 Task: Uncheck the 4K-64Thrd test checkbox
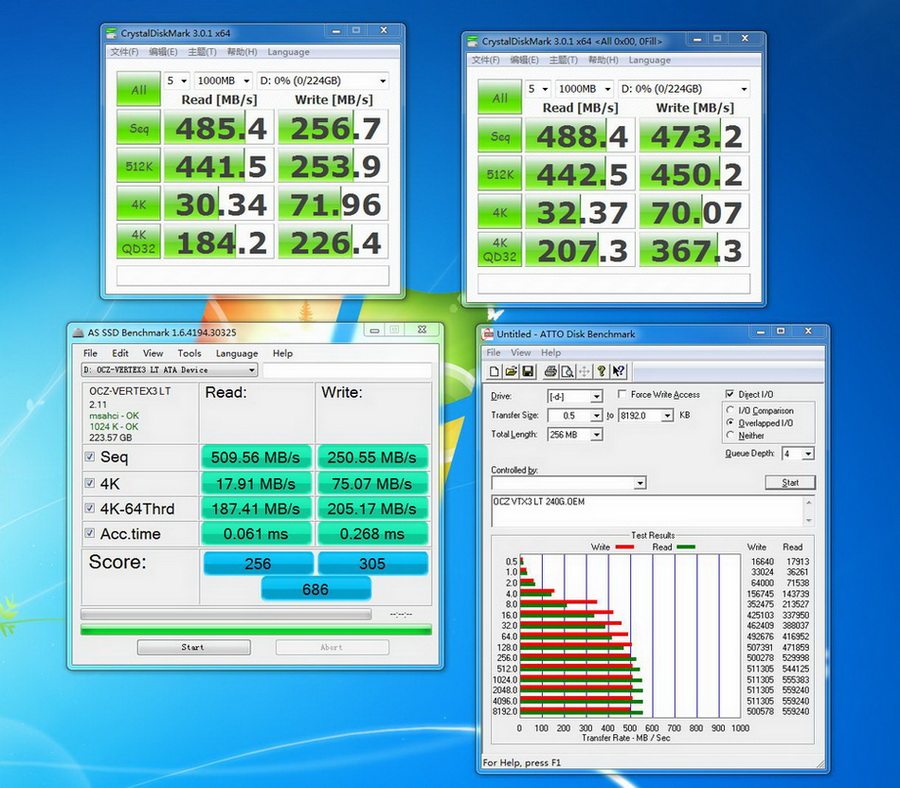point(90,509)
